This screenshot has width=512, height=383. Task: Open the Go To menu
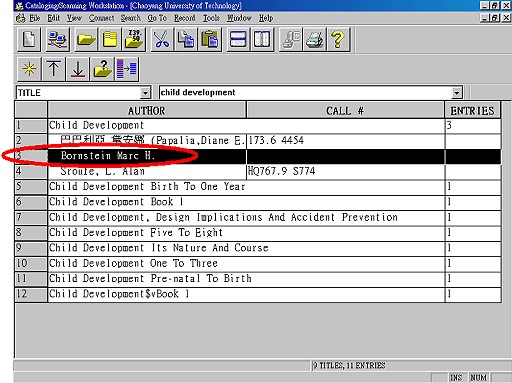click(157, 18)
